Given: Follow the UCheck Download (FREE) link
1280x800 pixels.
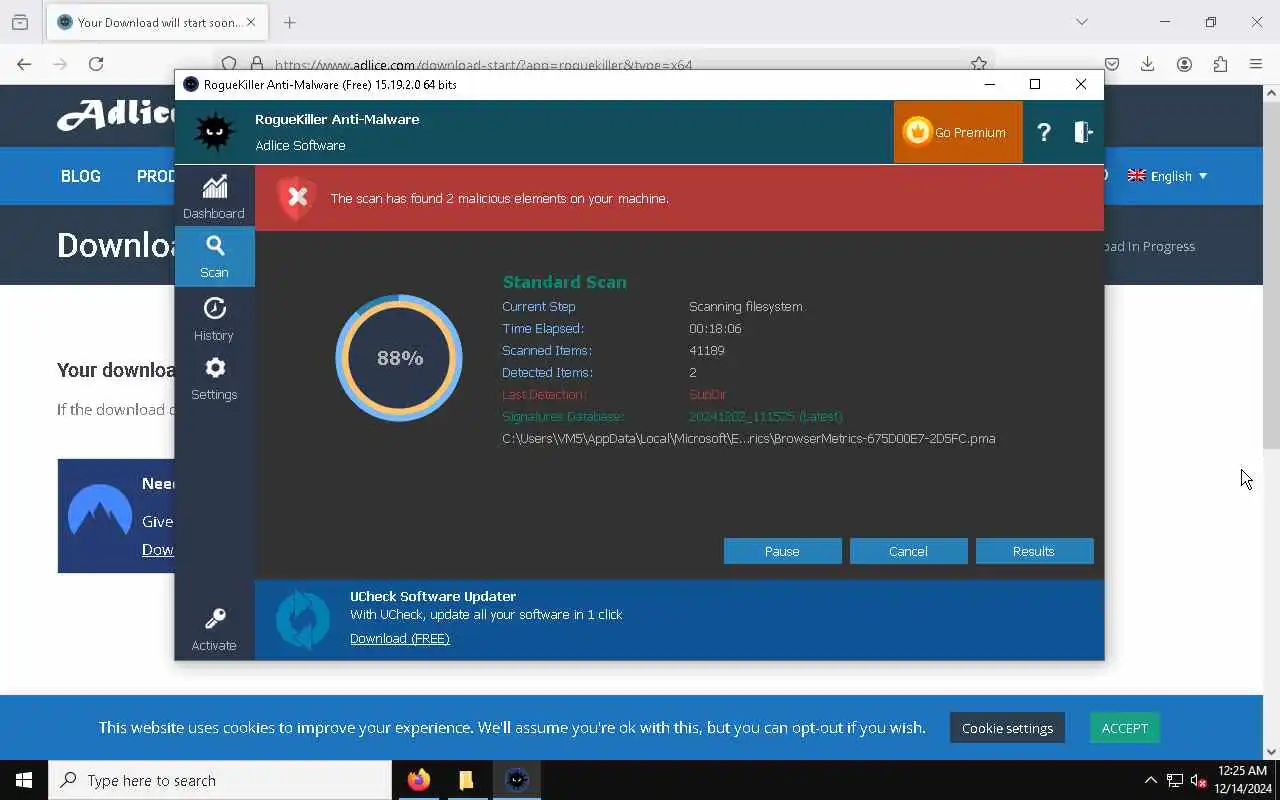Looking at the screenshot, I should [x=399, y=638].
